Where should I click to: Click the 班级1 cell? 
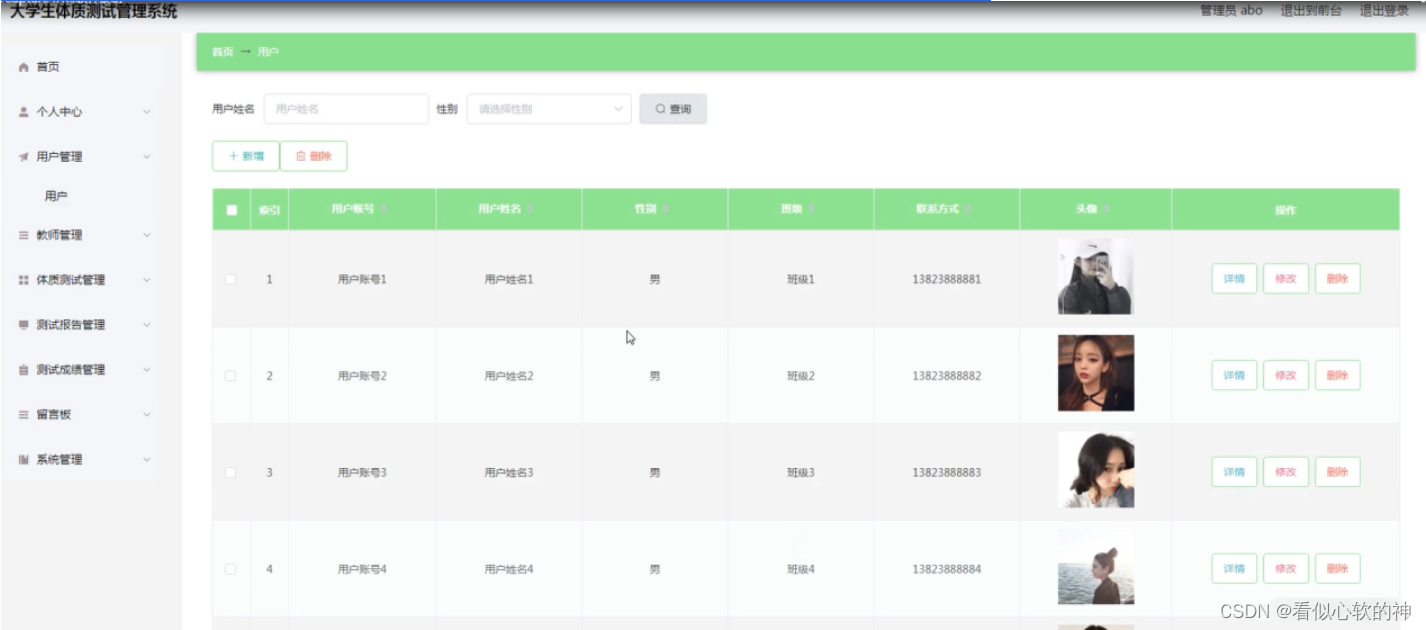click(801, 279)
